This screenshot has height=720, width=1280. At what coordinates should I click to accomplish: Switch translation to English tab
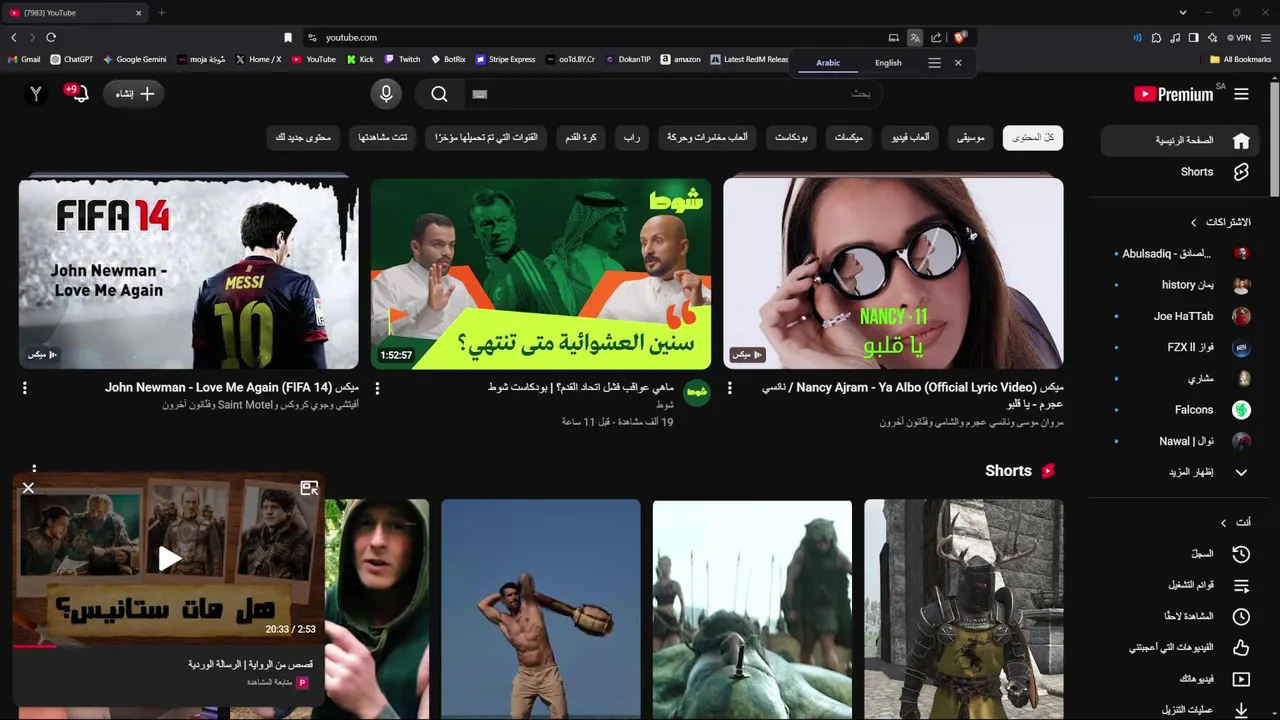pos(888,63)
